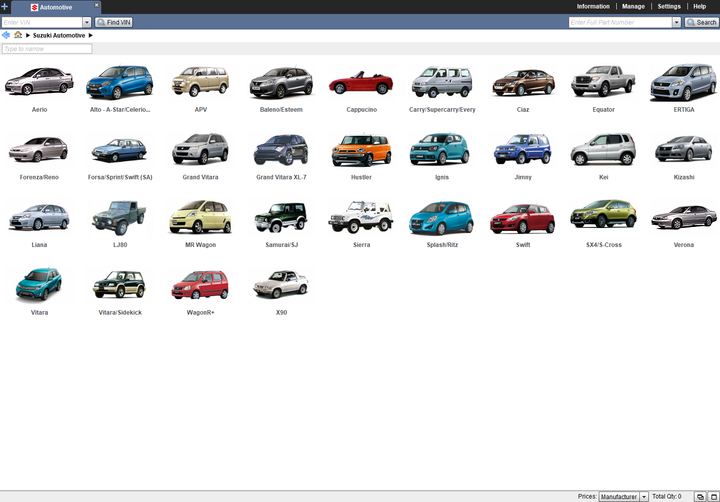Click the Search button
Screen dimensions: 720x502
pyautogui.click(x=701, y=22)
